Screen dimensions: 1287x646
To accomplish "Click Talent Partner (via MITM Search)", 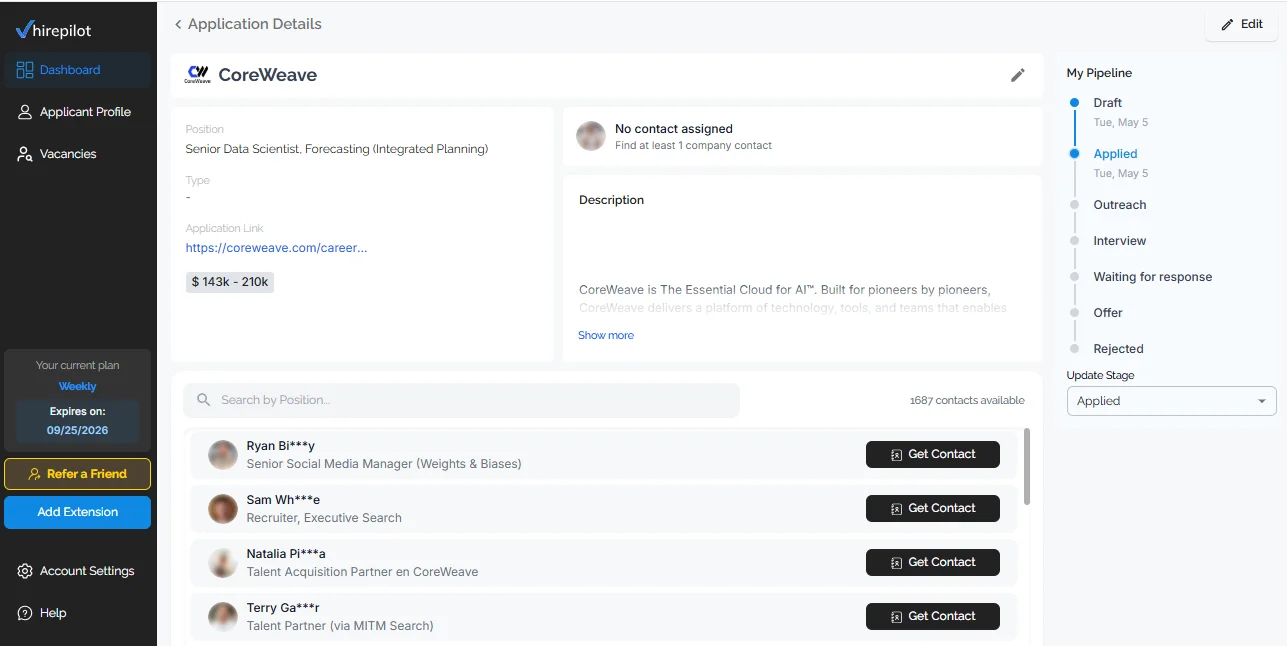I will (x=340, y=626).
